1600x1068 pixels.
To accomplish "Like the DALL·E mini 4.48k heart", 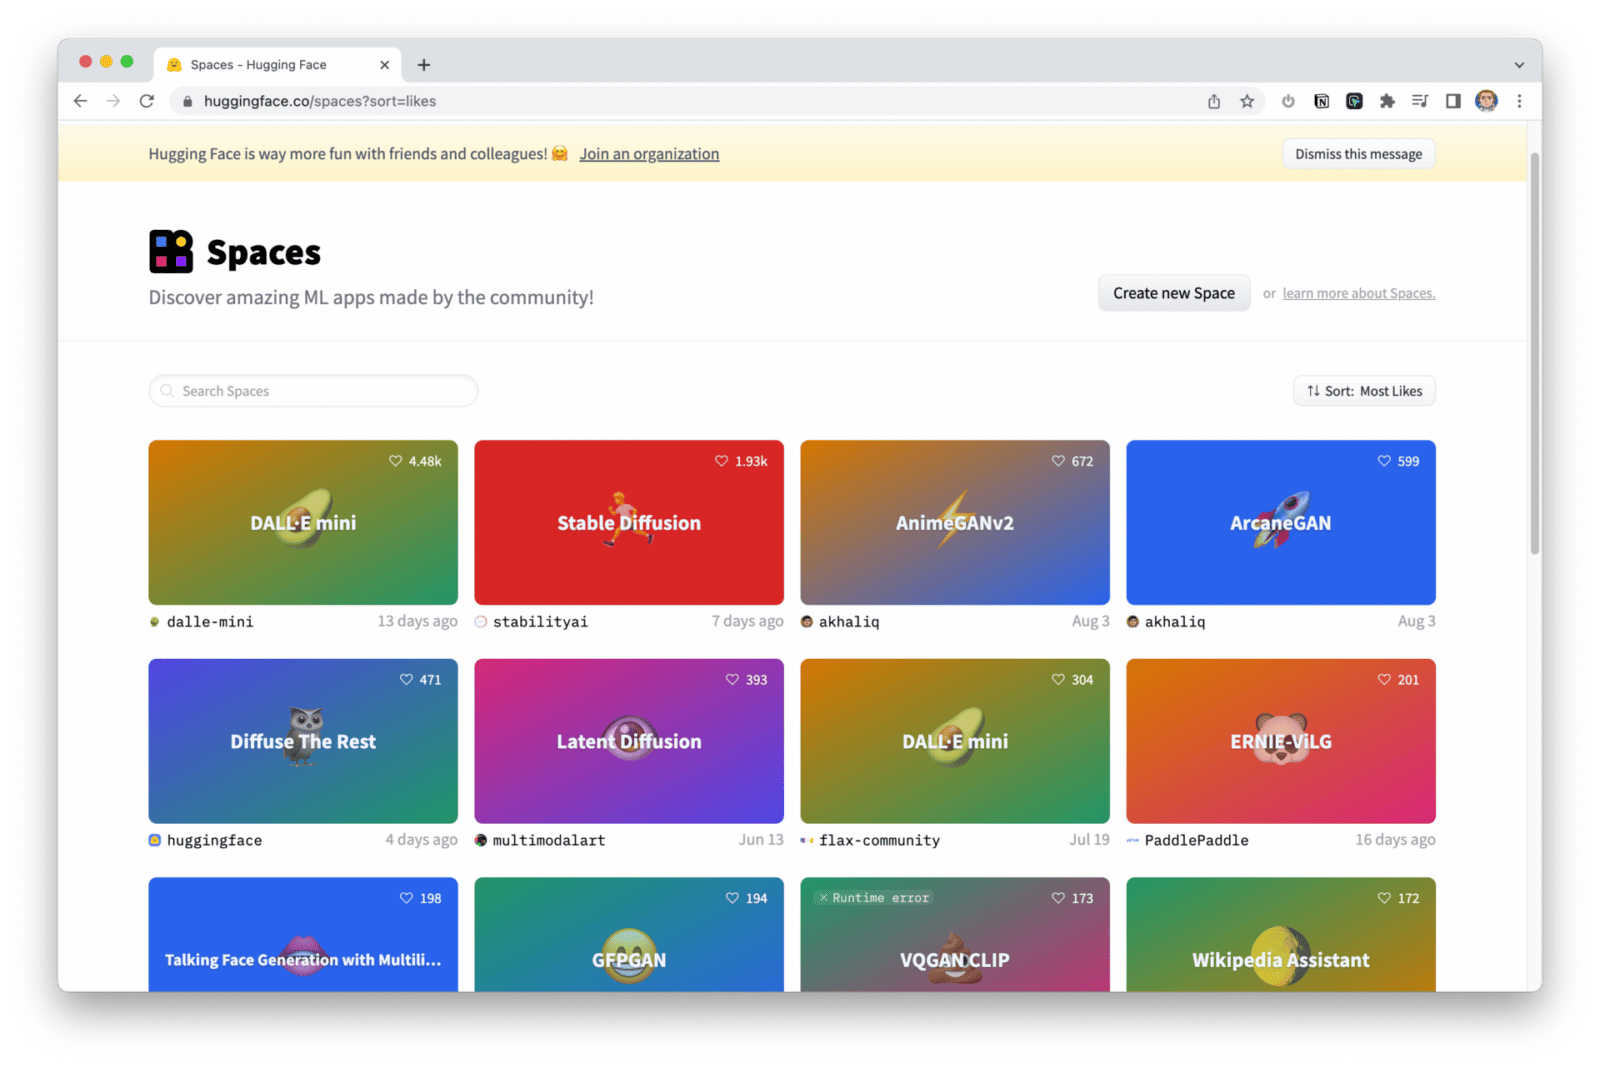I will (x=396, y=461).
